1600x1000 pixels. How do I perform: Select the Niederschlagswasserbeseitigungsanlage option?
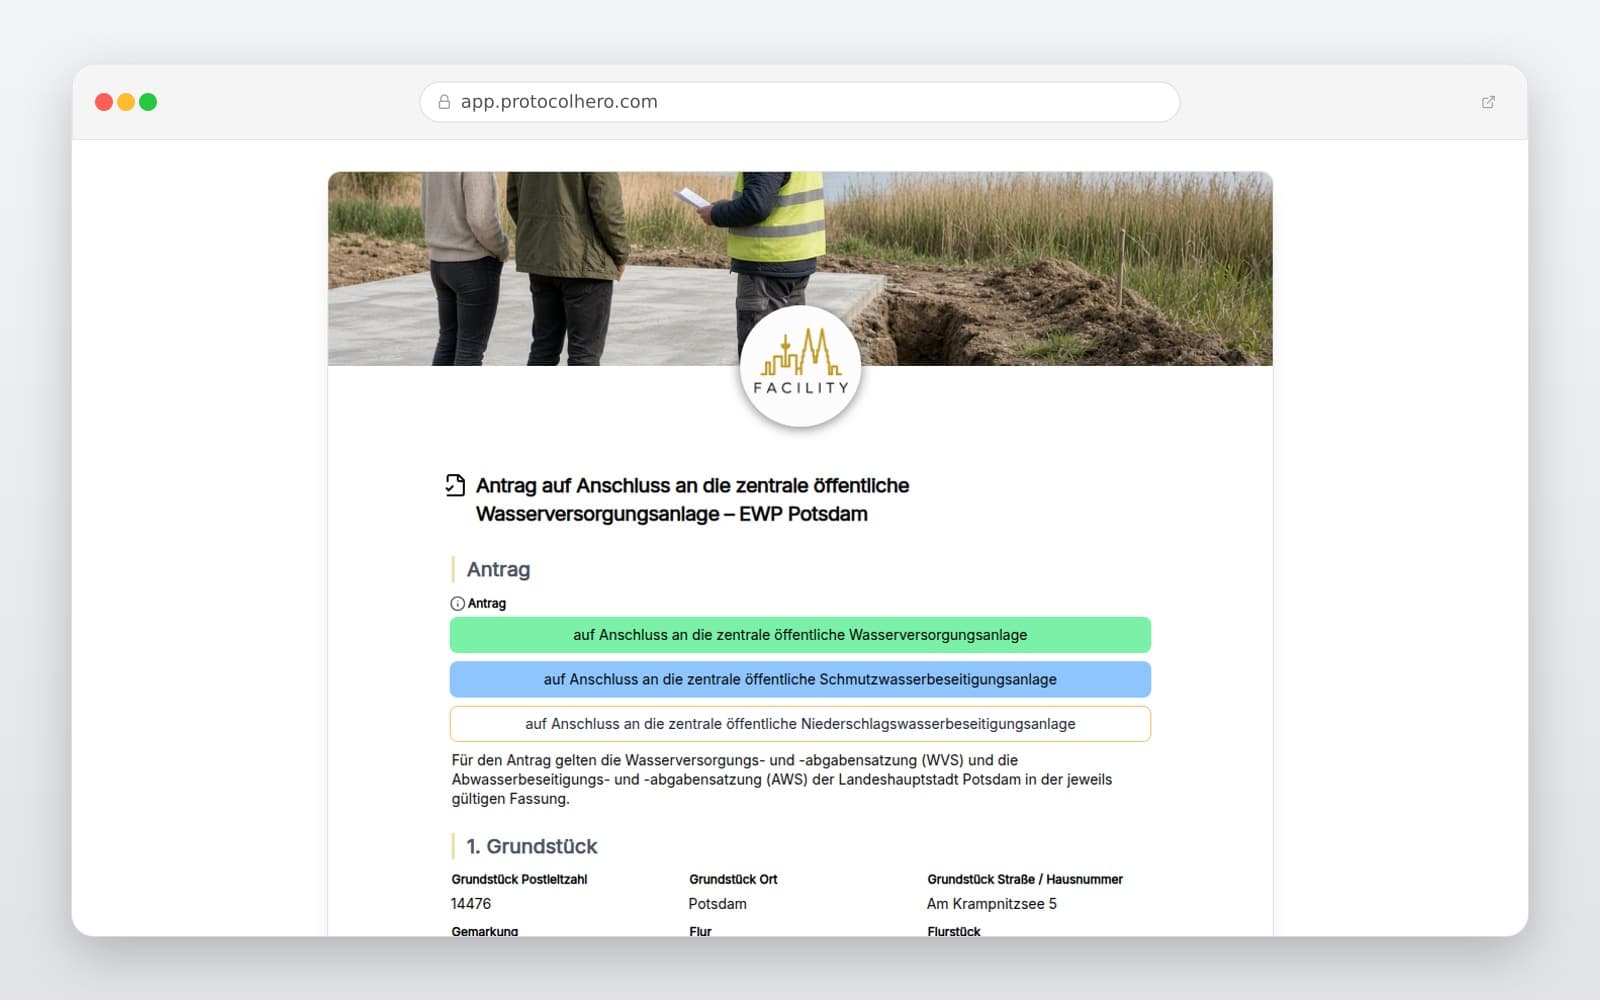pyautogui.click(x=800, y=724)
